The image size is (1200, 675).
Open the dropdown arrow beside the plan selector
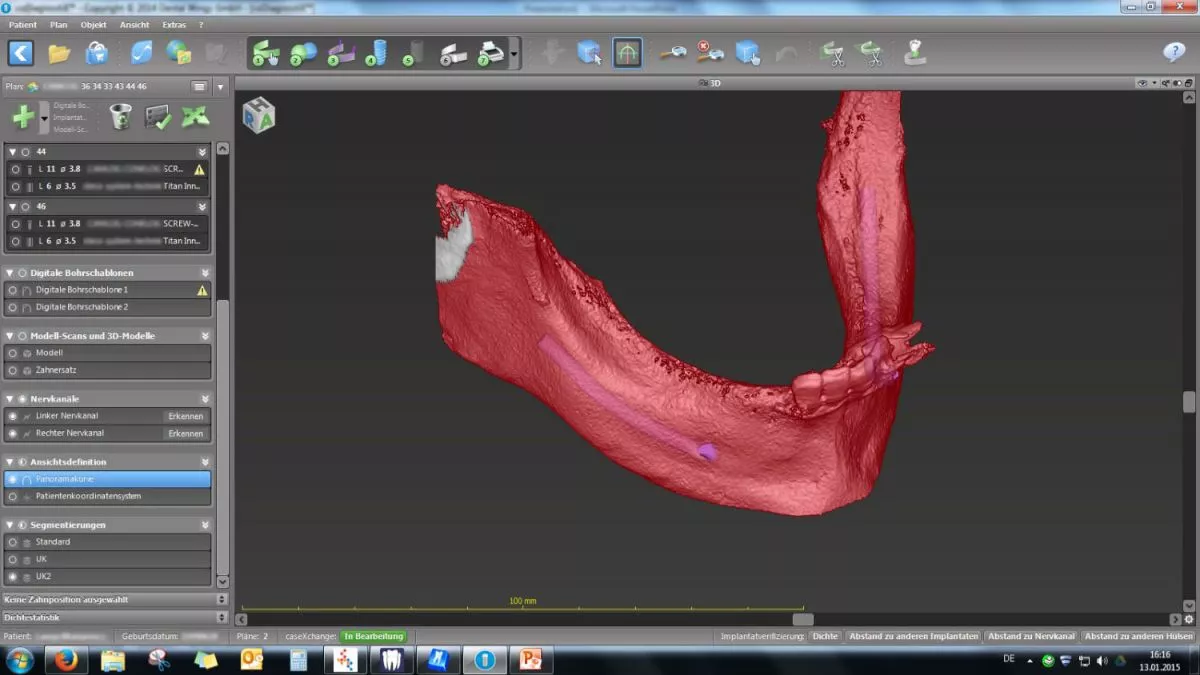[x=221, y=87]
